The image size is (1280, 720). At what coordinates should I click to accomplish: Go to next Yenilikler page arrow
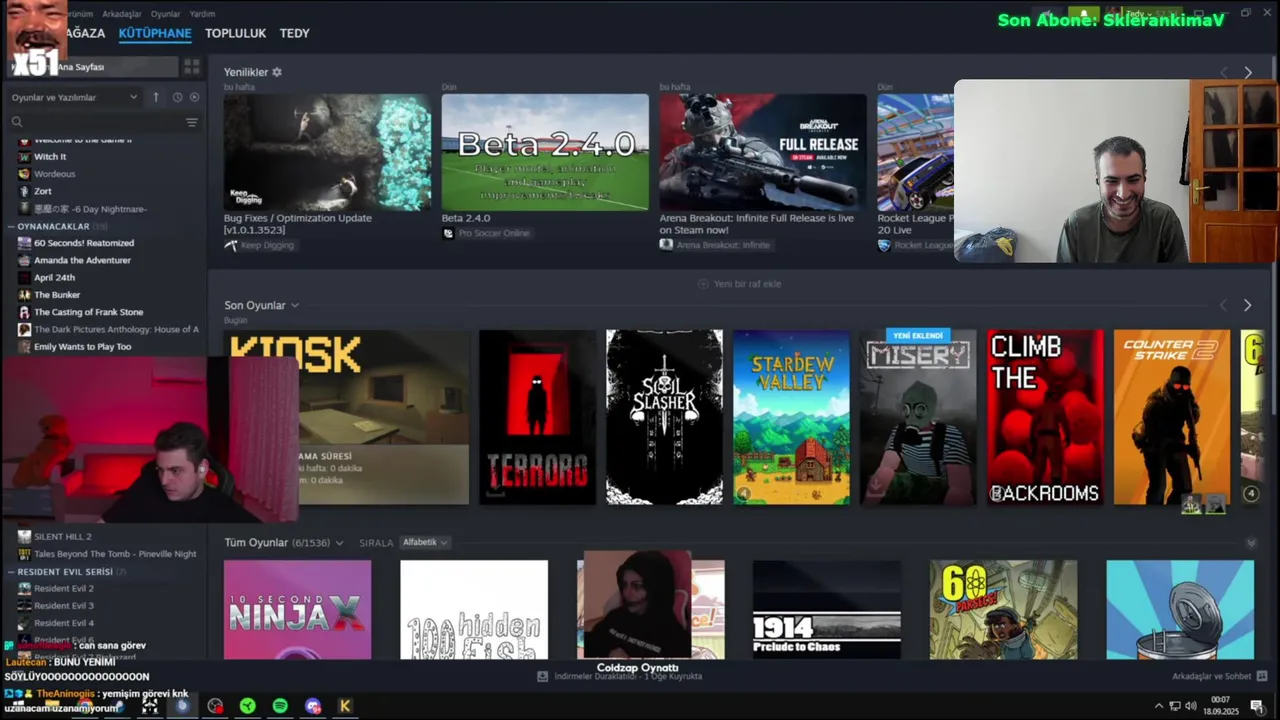click(1248, 72)
